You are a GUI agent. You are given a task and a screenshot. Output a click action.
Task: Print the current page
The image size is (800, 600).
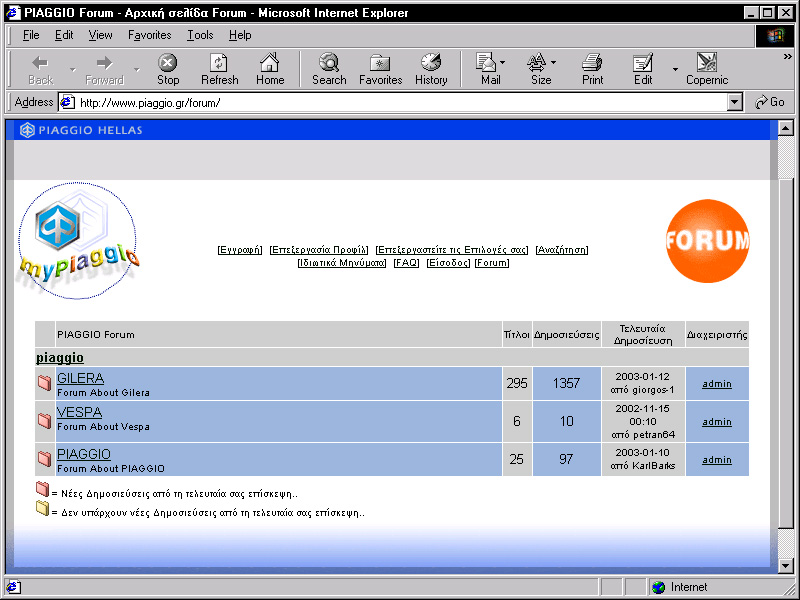pos(592,69)
